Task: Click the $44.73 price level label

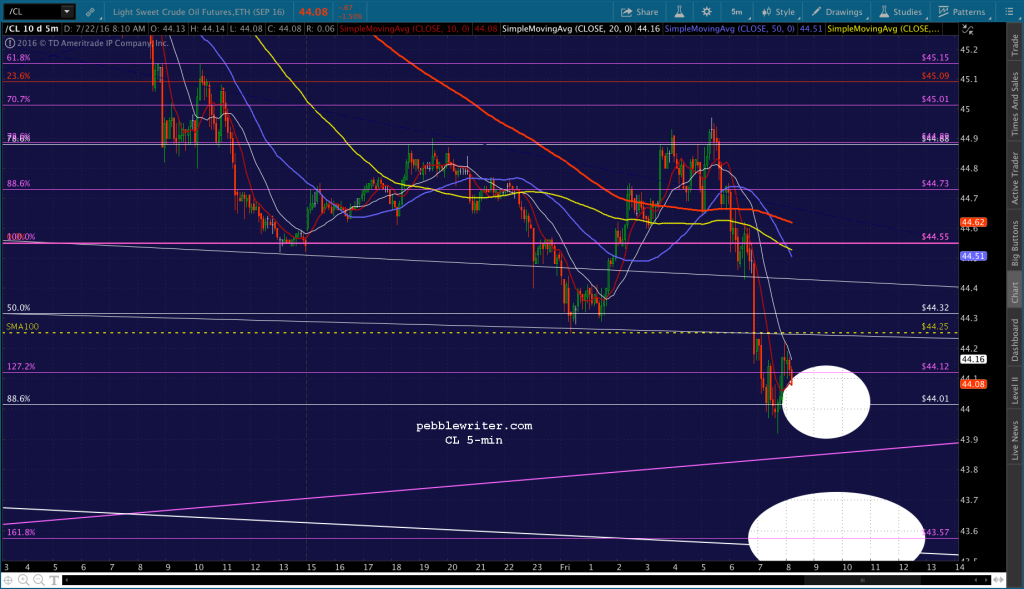Action: point(935,183)
